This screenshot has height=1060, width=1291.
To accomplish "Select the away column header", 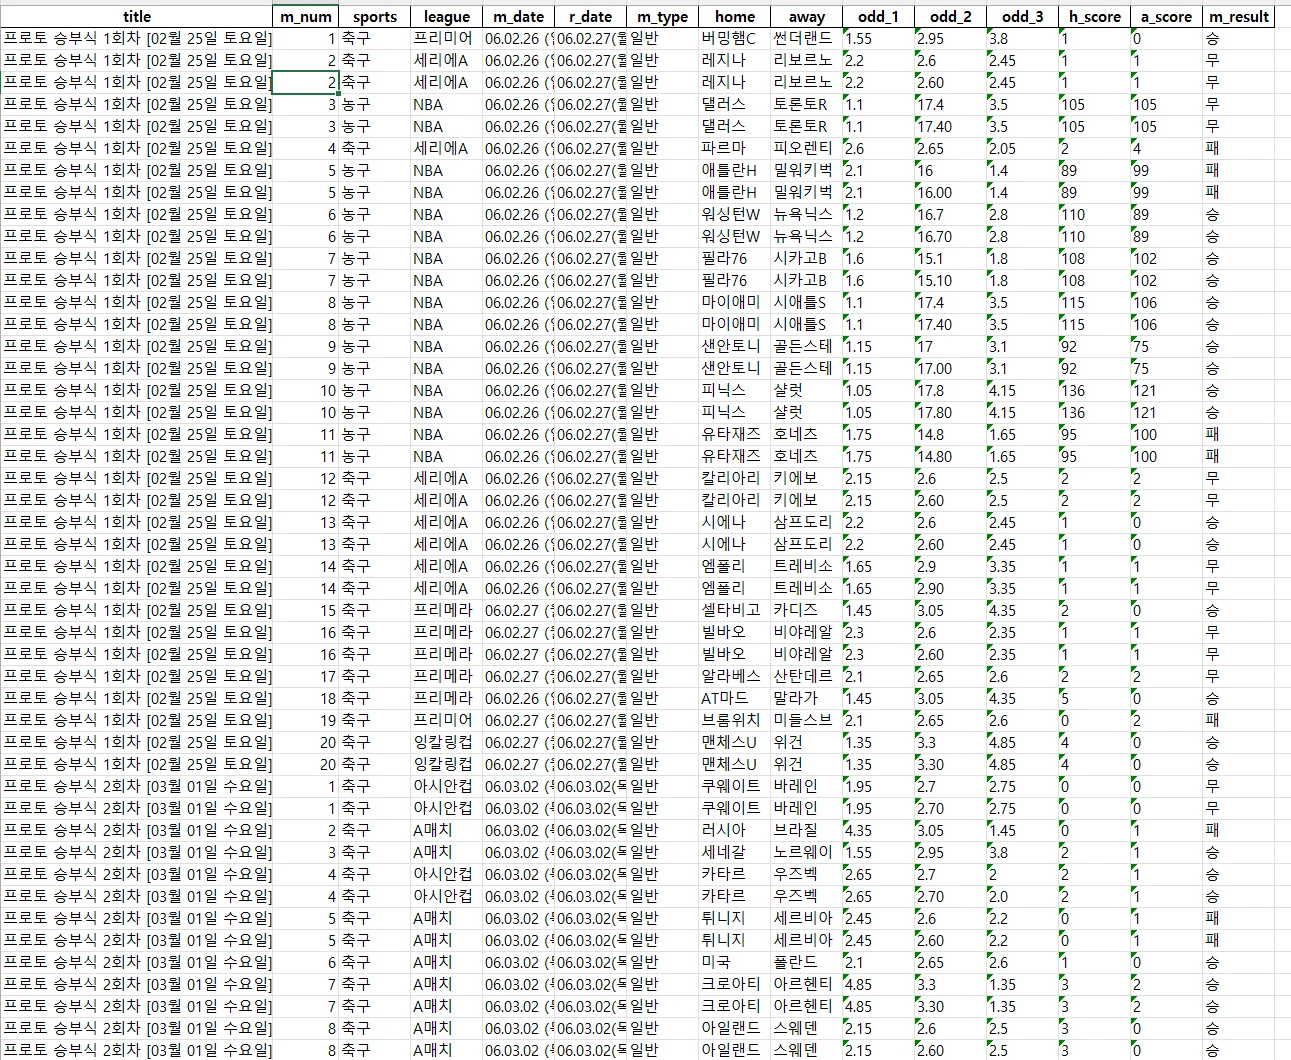I will coord(806,16).
